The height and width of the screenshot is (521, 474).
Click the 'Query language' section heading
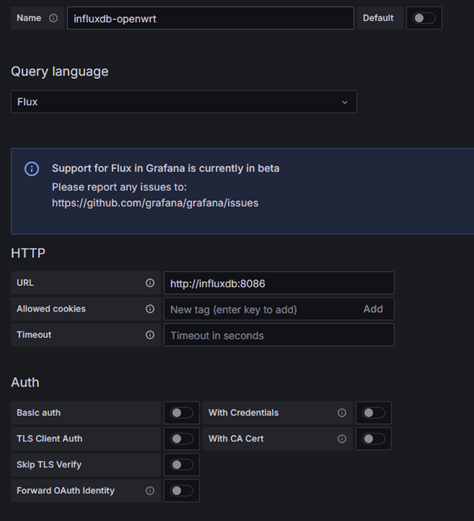click(60, 71)
